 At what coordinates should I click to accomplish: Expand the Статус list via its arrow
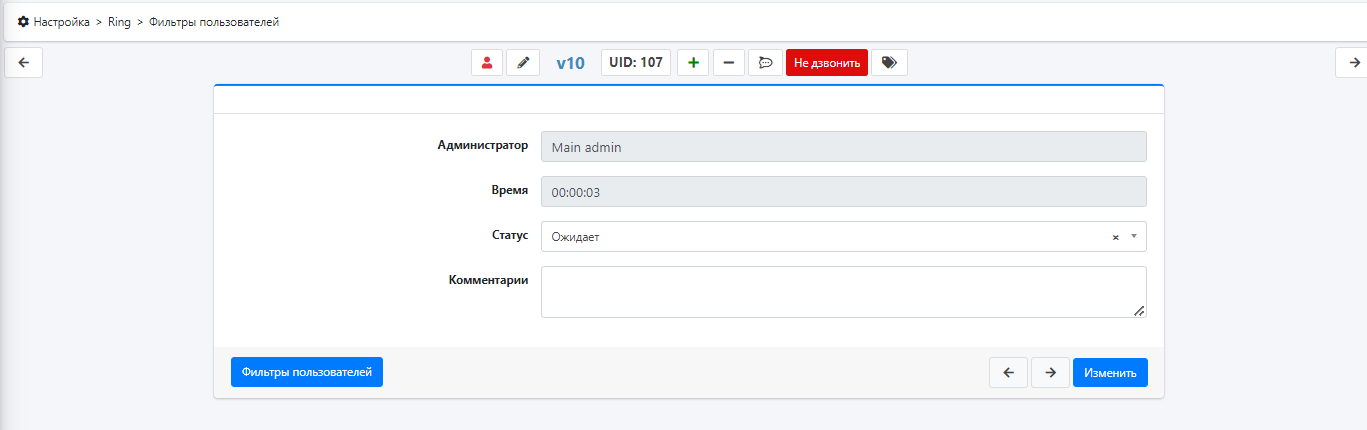pos(1134,237)
